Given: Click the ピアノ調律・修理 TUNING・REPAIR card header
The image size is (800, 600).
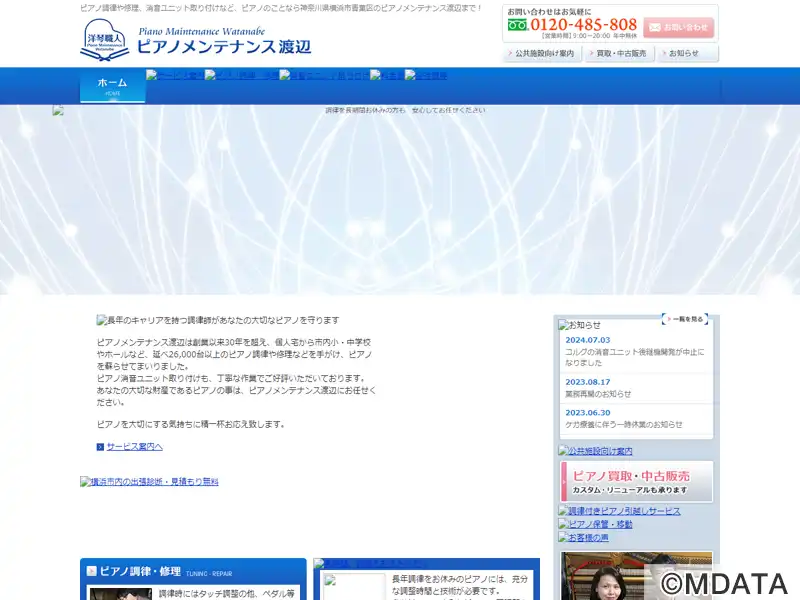Looking at the screenshot, I should pyautogui.click(x=193, y=571).
